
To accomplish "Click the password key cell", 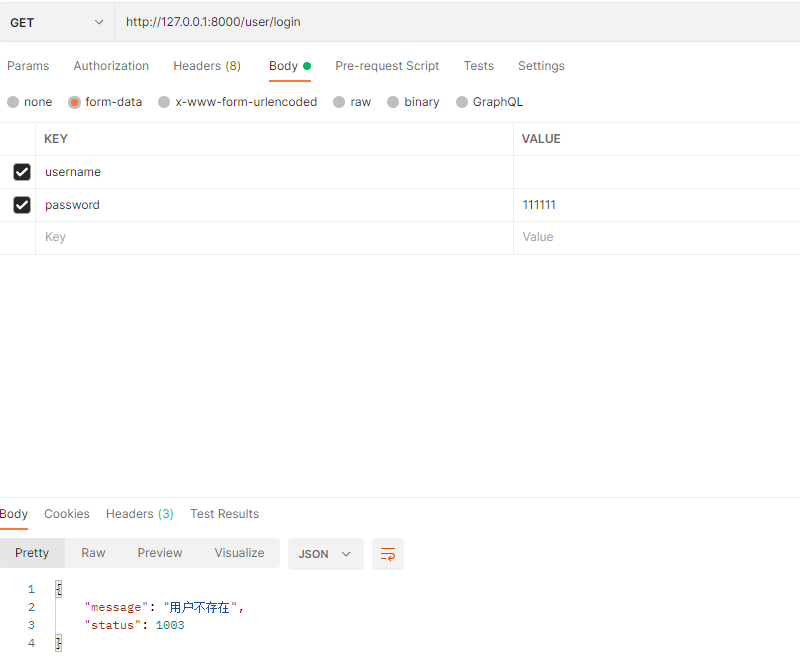I will pyautogui.click(x=274, y=205).
